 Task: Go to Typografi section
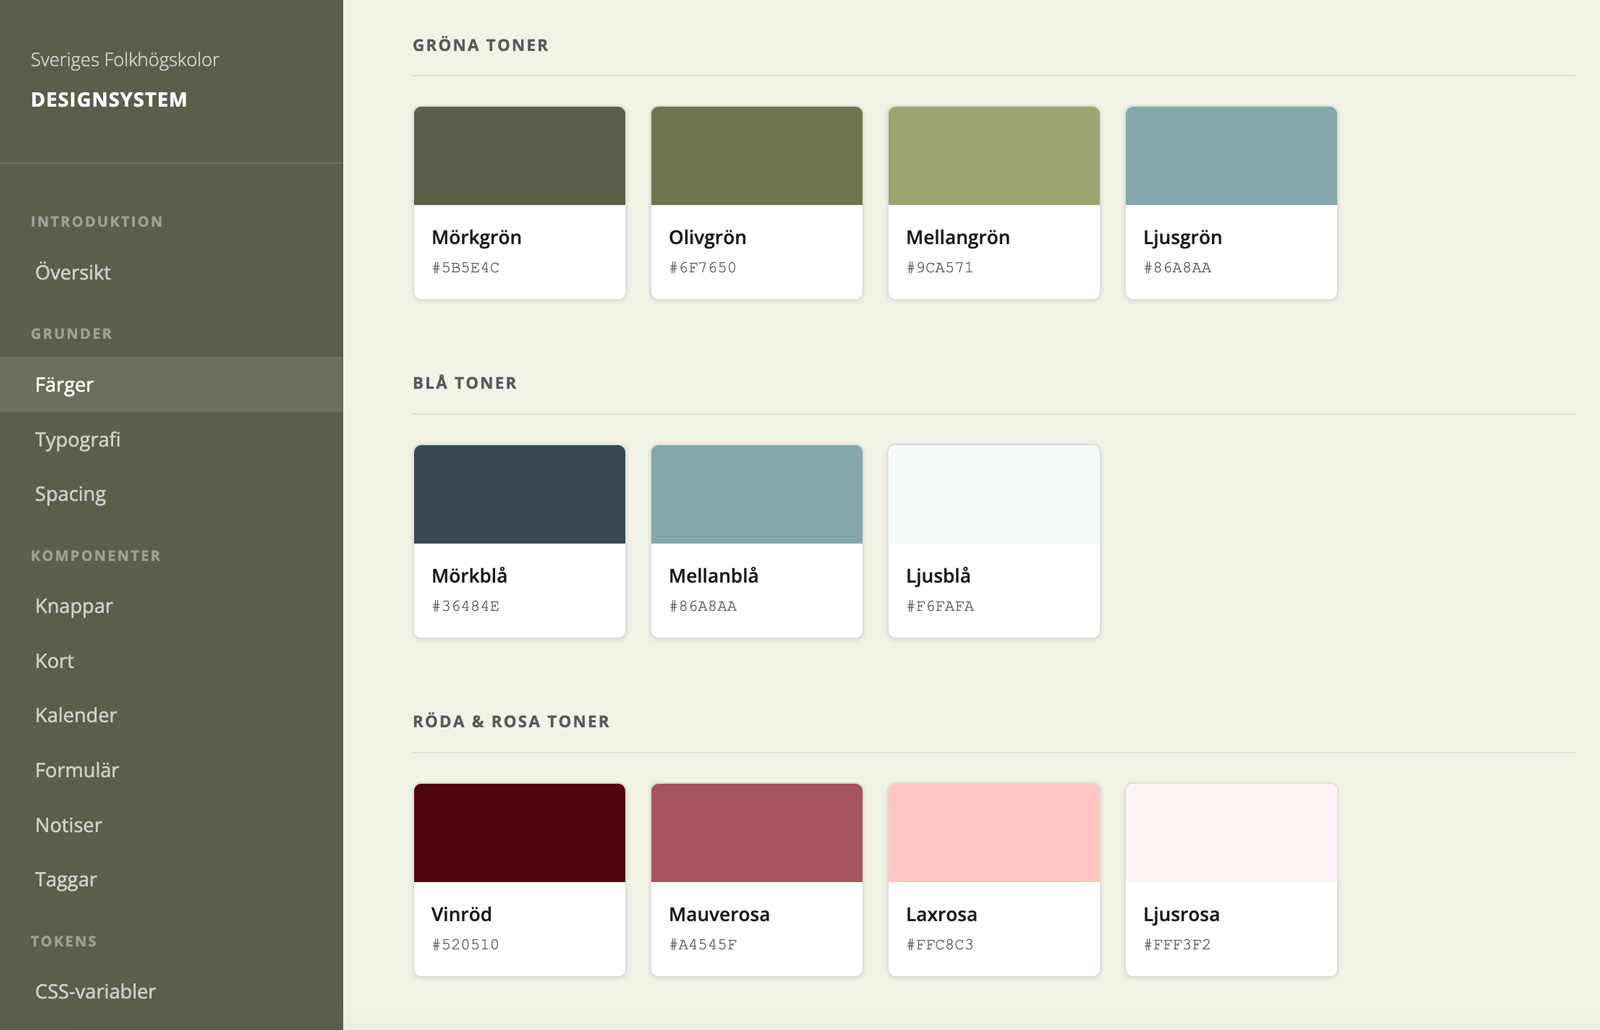click(x=171, y=439)
